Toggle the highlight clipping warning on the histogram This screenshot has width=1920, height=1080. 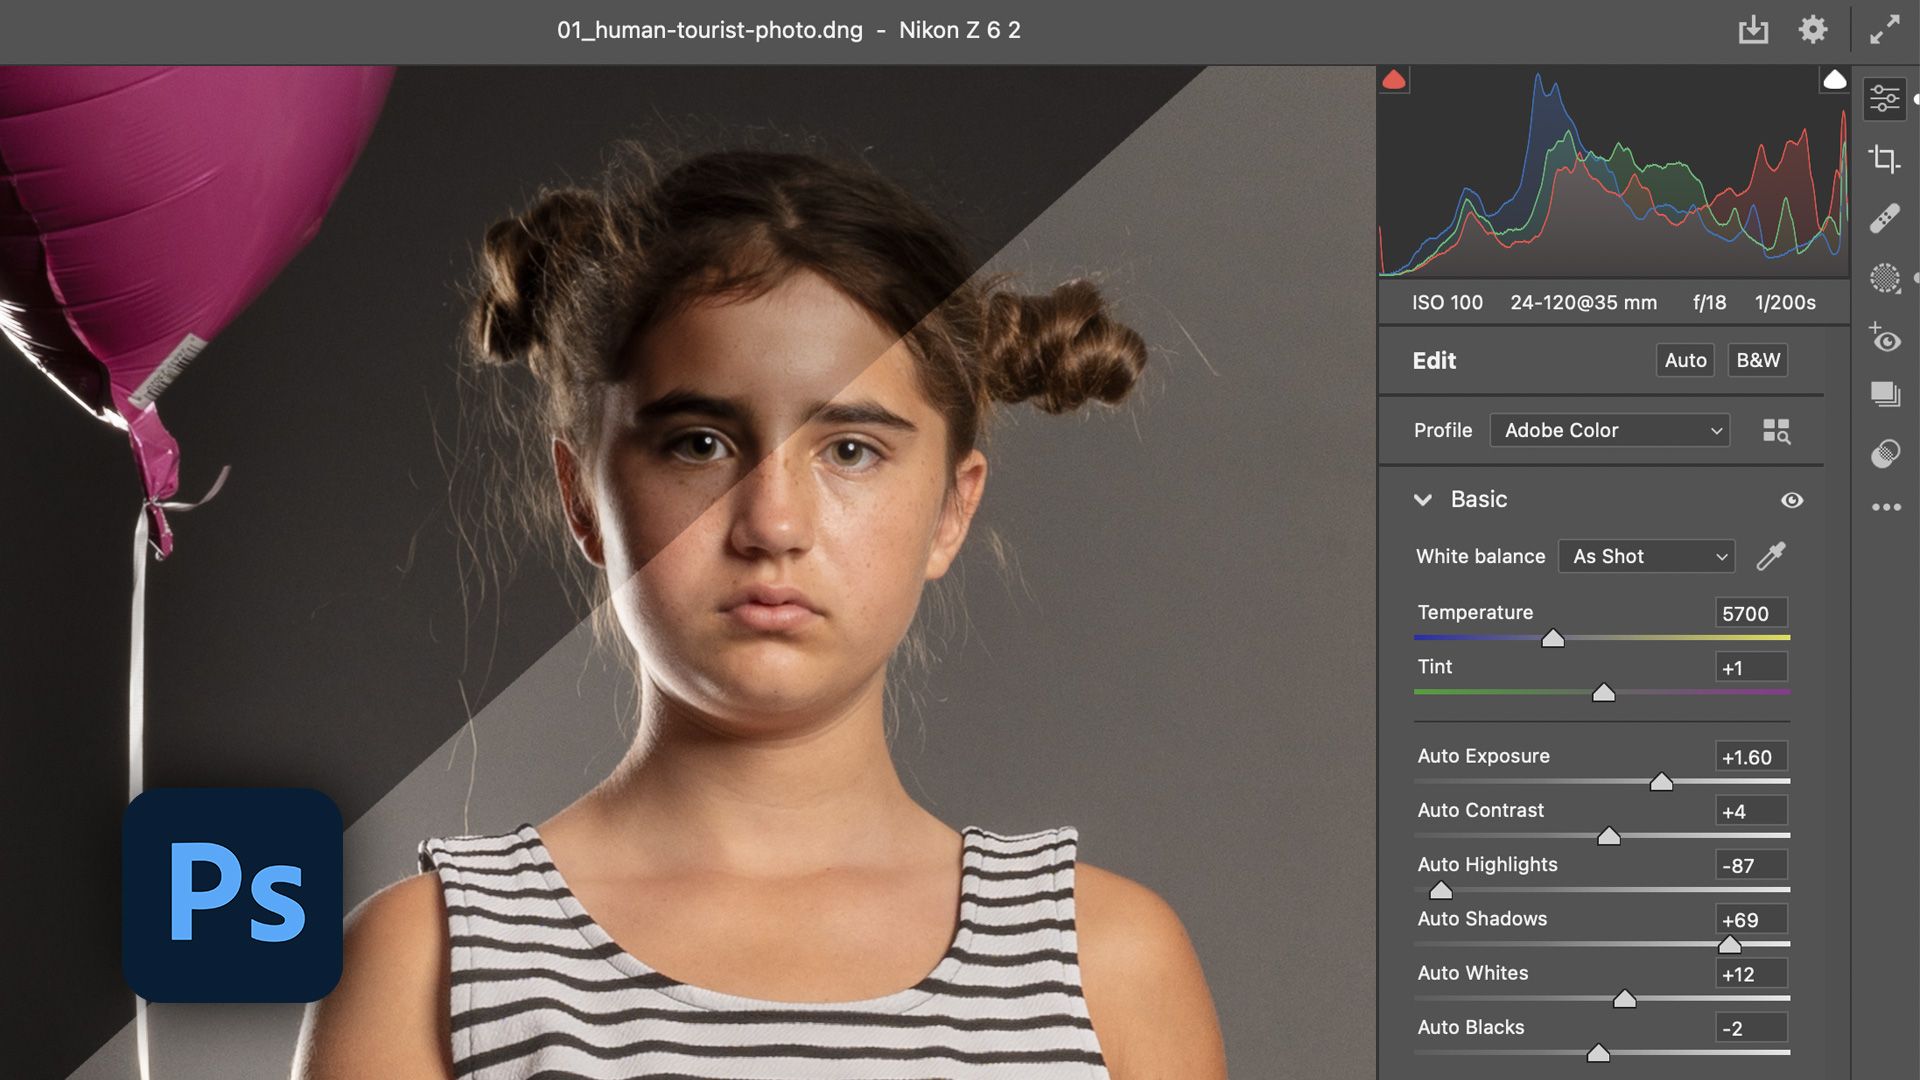(1836, 79)
